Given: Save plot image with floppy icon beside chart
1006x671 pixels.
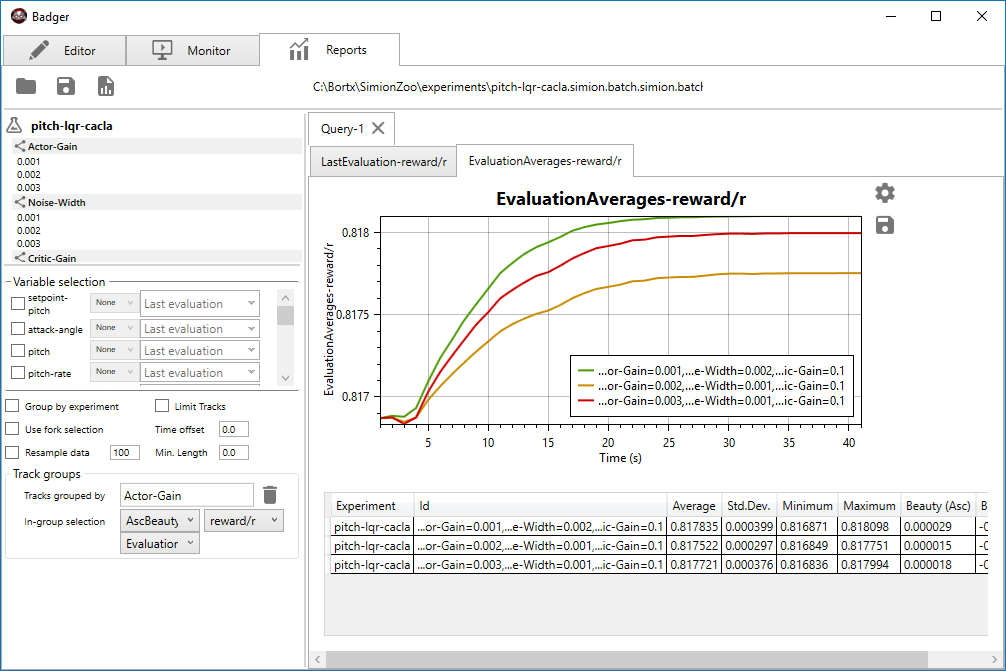Looking at the screenshot, I should point(885,225).
